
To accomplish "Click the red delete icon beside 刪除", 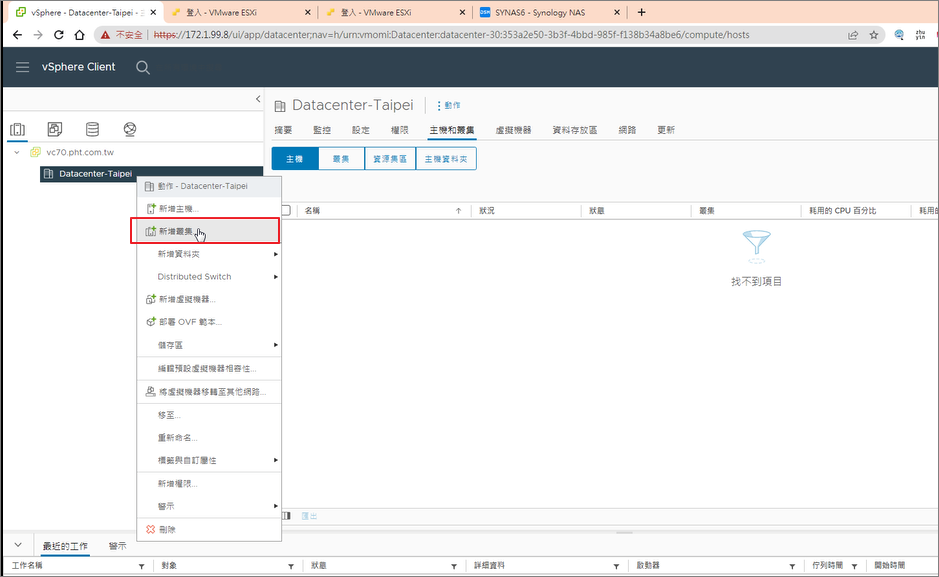I will (150, 530).
